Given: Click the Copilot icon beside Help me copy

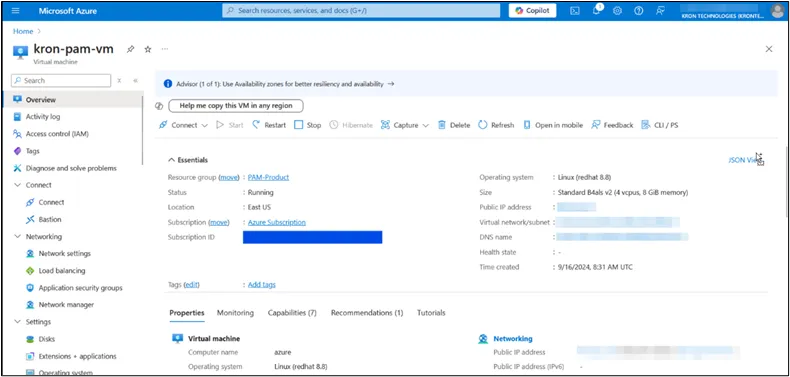Looking at the screenshot, I should click(159, 106).
